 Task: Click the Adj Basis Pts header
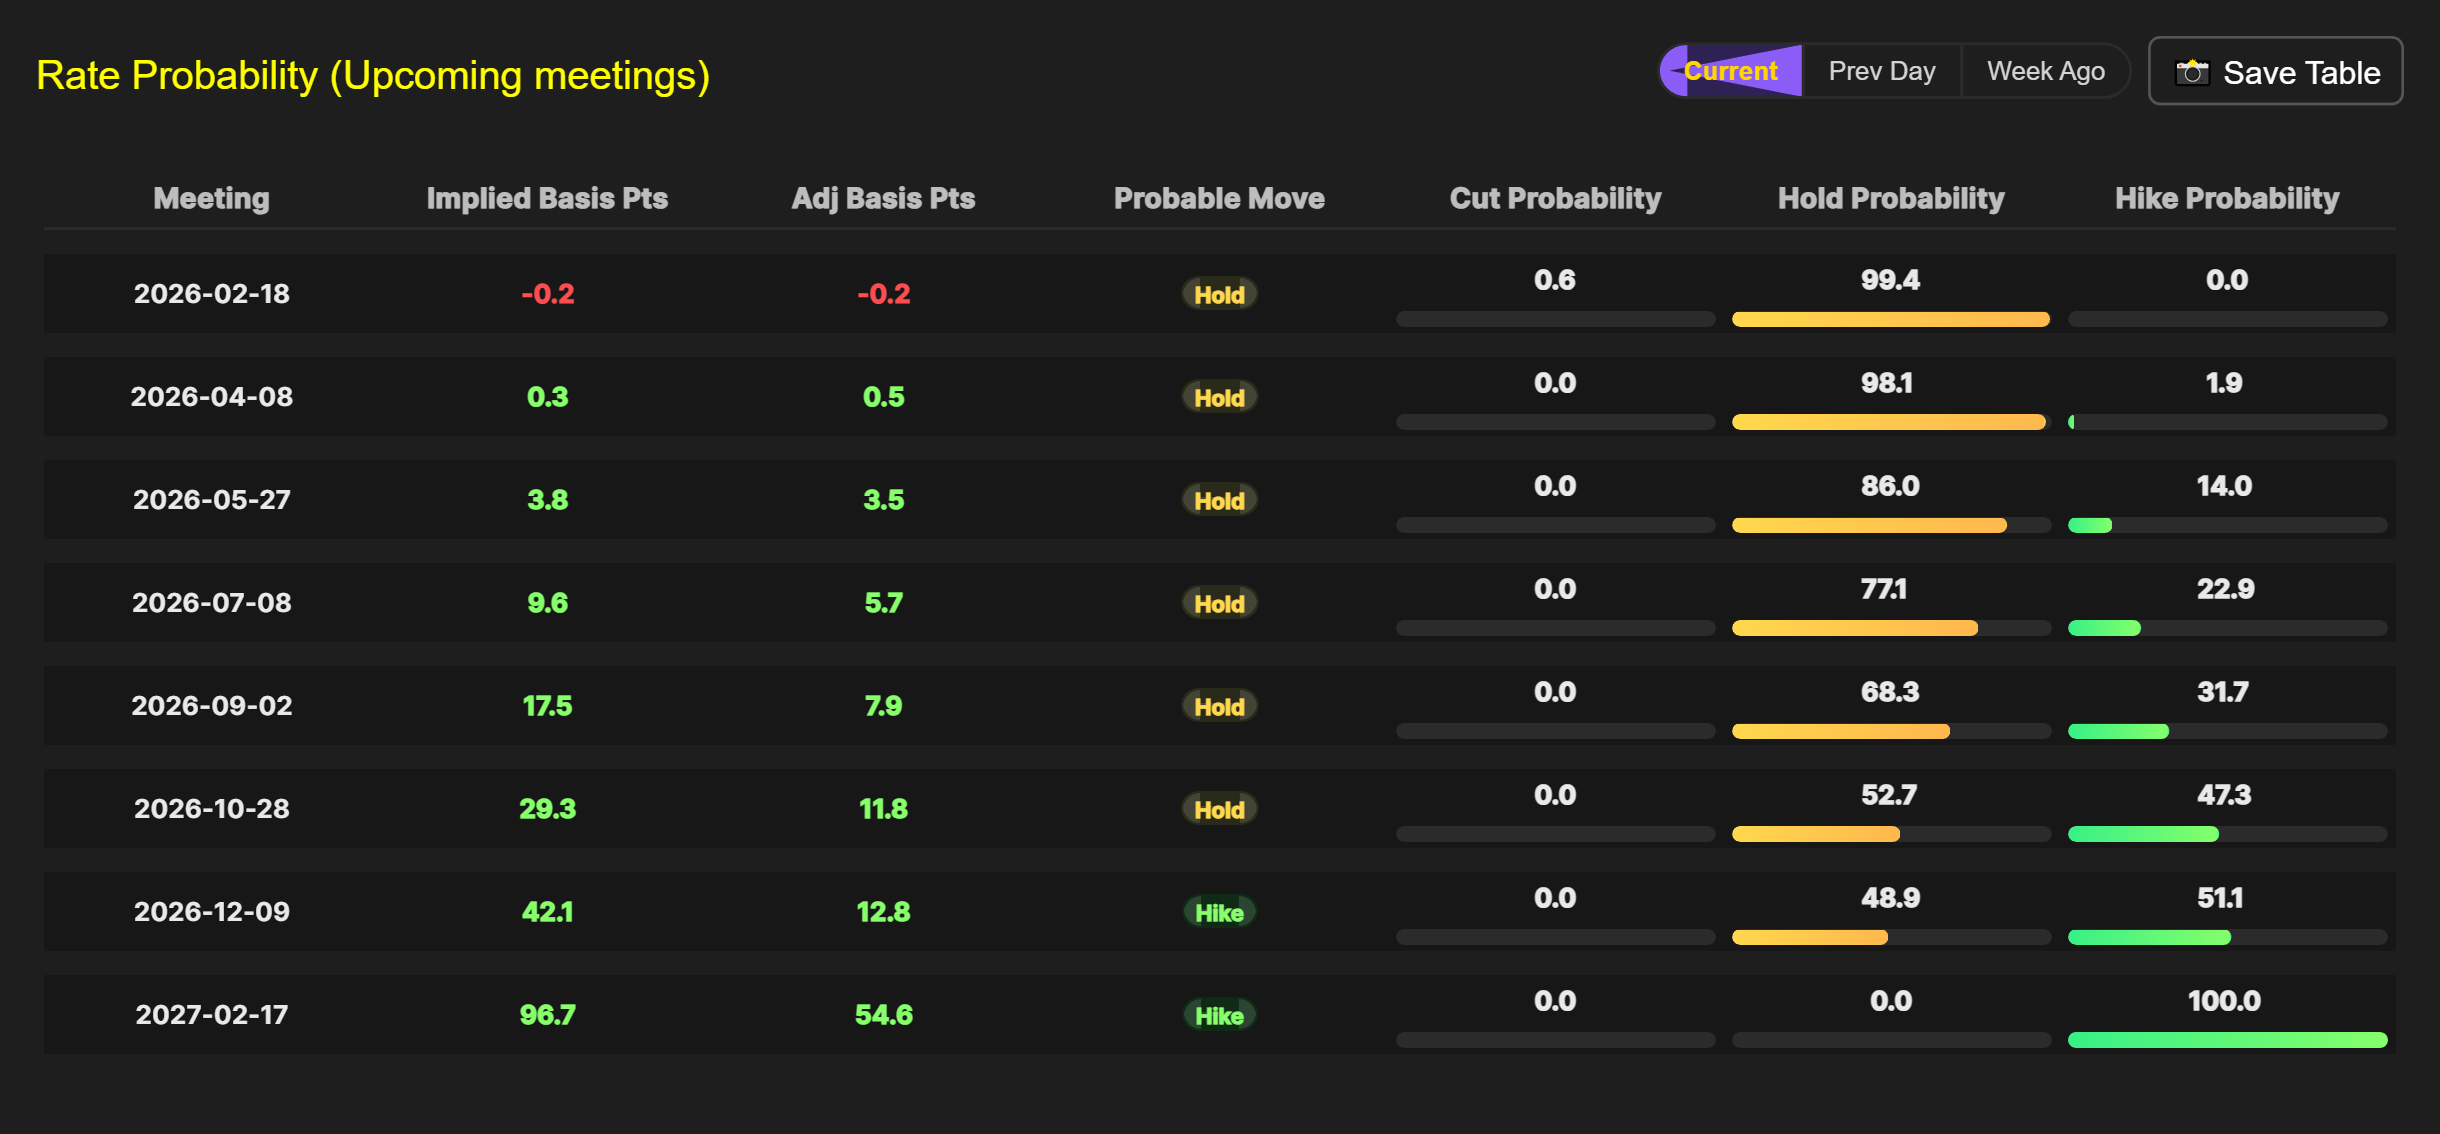tap(883, 198)
